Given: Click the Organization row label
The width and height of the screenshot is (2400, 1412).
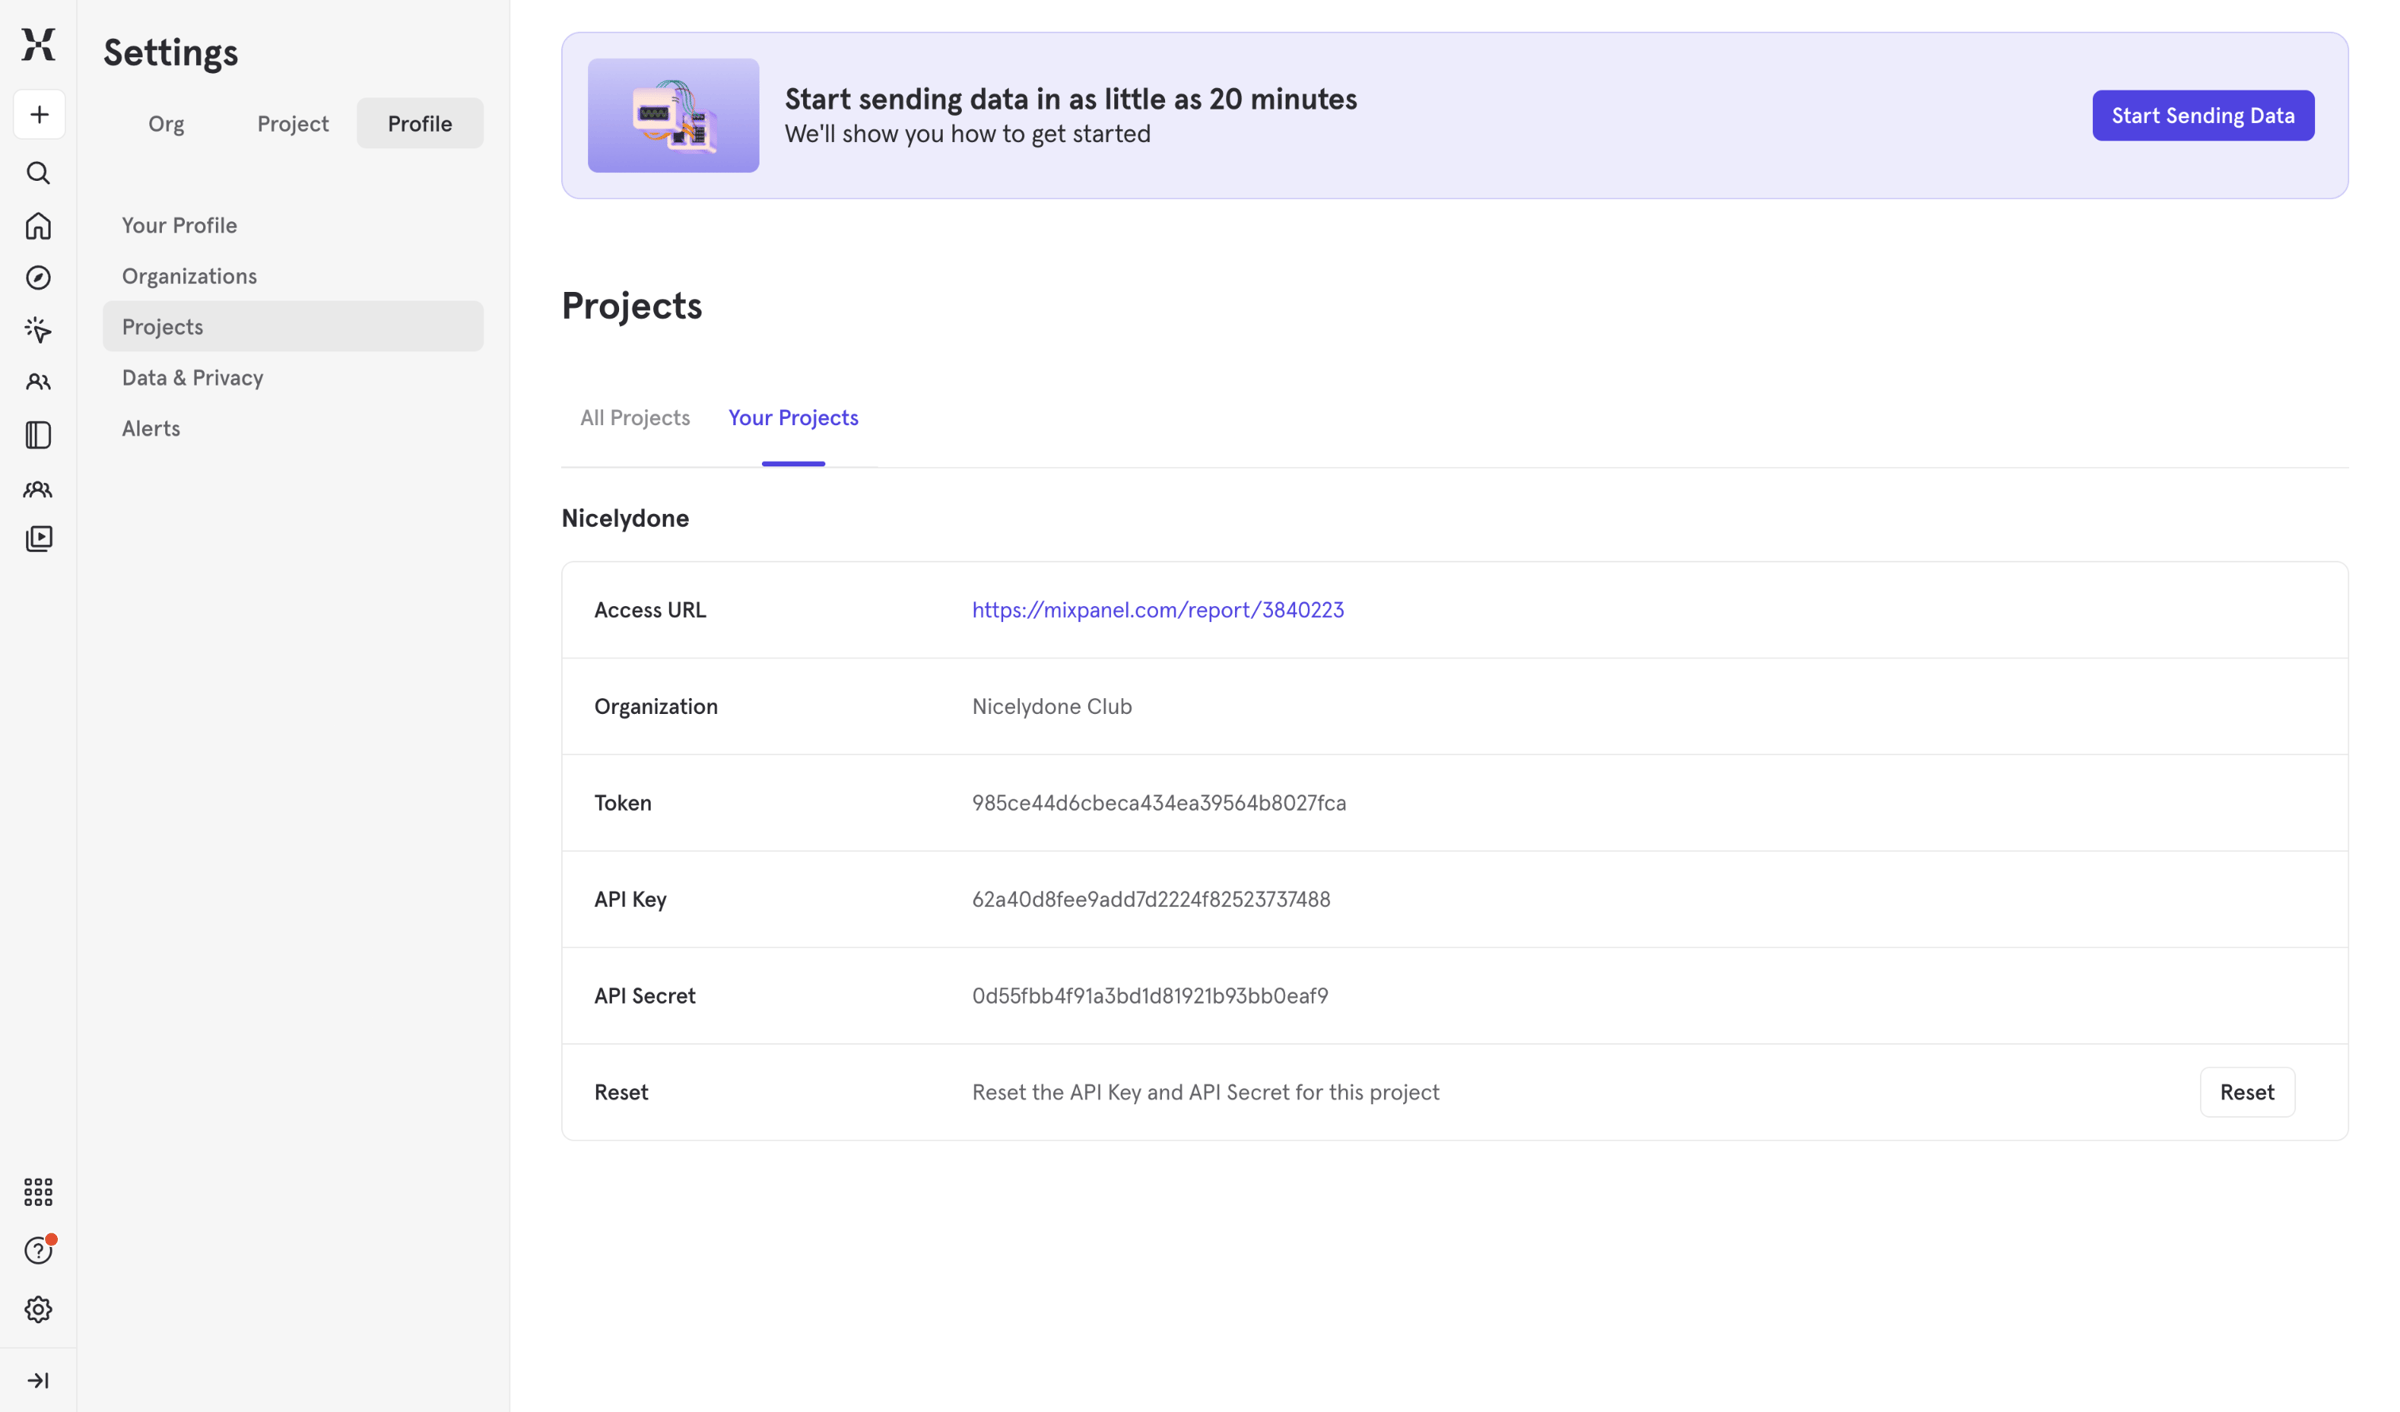Looking at the screenshot, I should point(656,706).
